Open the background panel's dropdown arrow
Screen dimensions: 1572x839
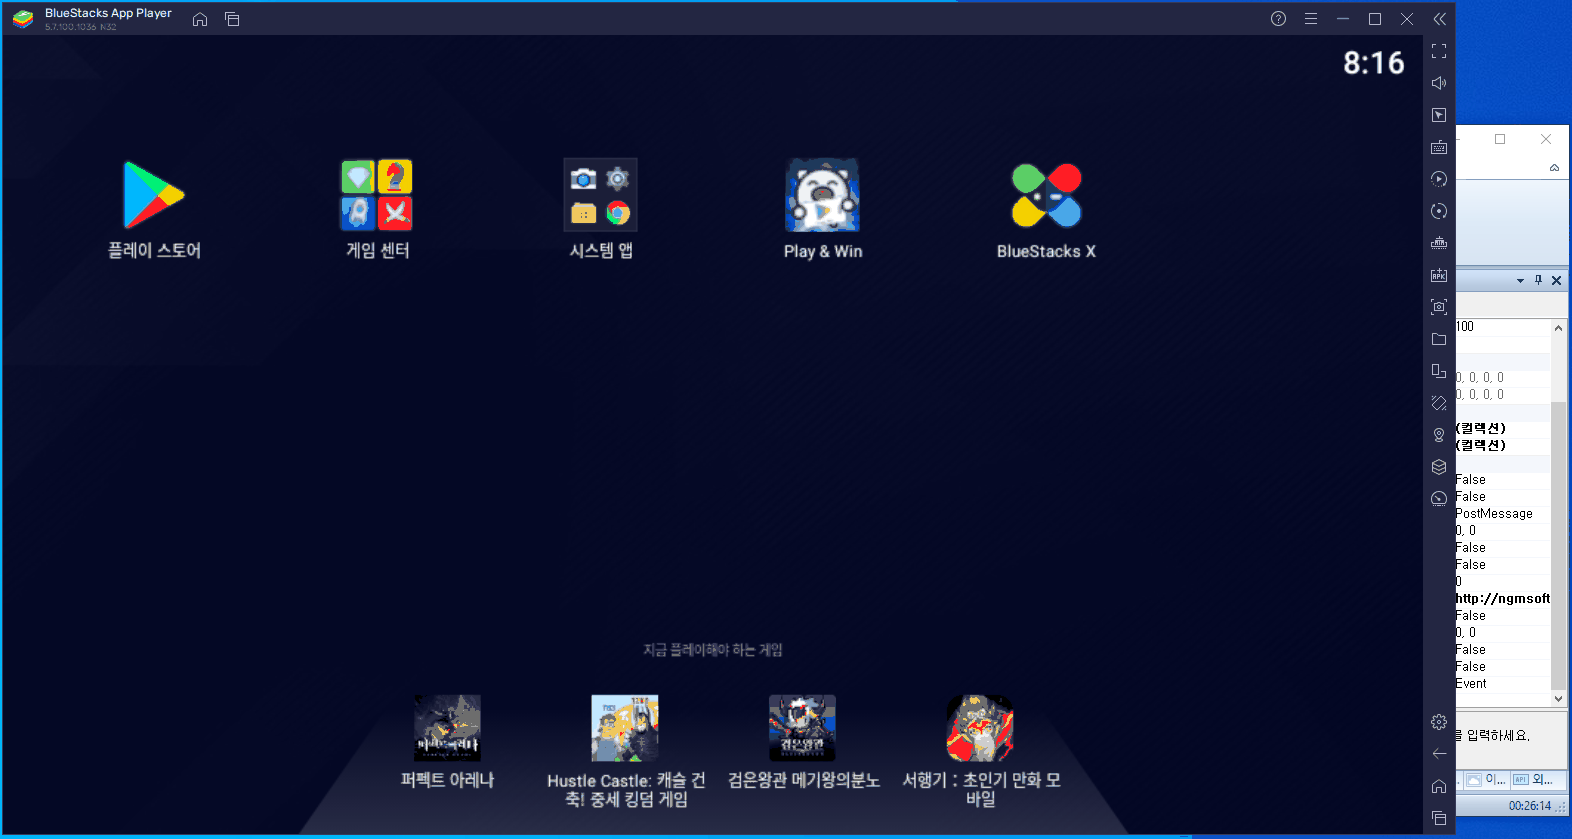tap(1520, 281)
